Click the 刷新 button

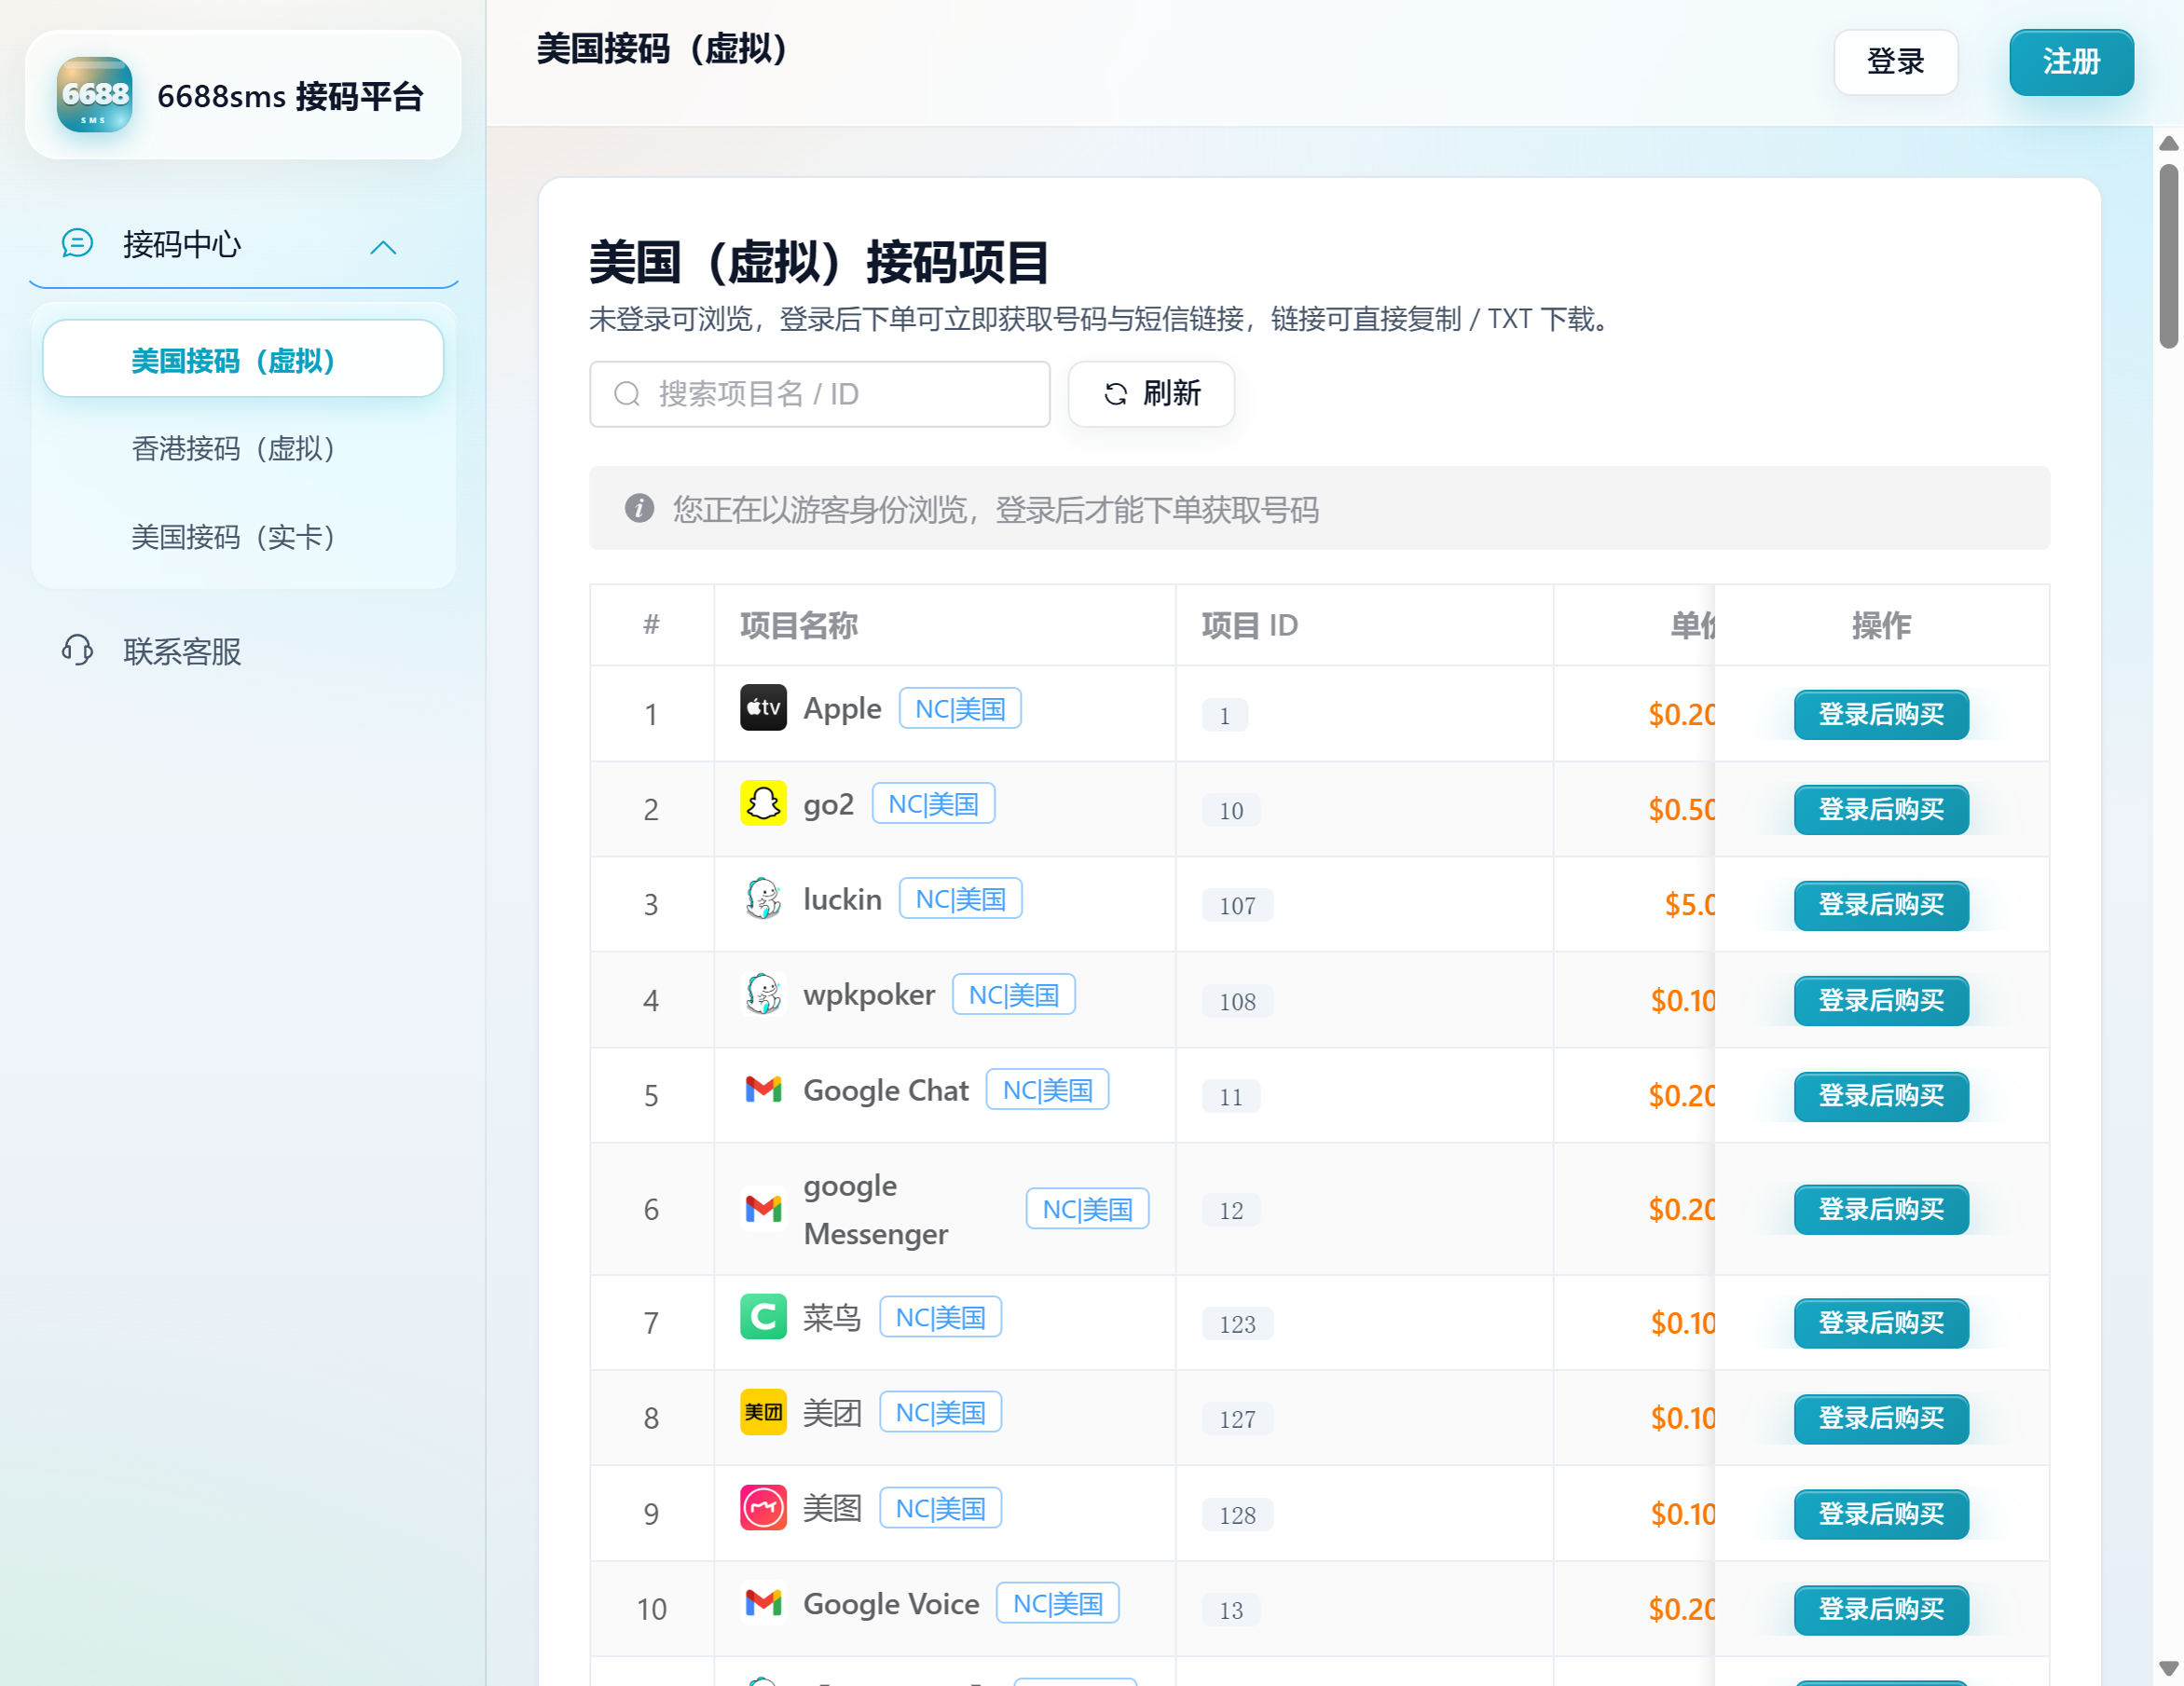click(x=1151, y=394)
